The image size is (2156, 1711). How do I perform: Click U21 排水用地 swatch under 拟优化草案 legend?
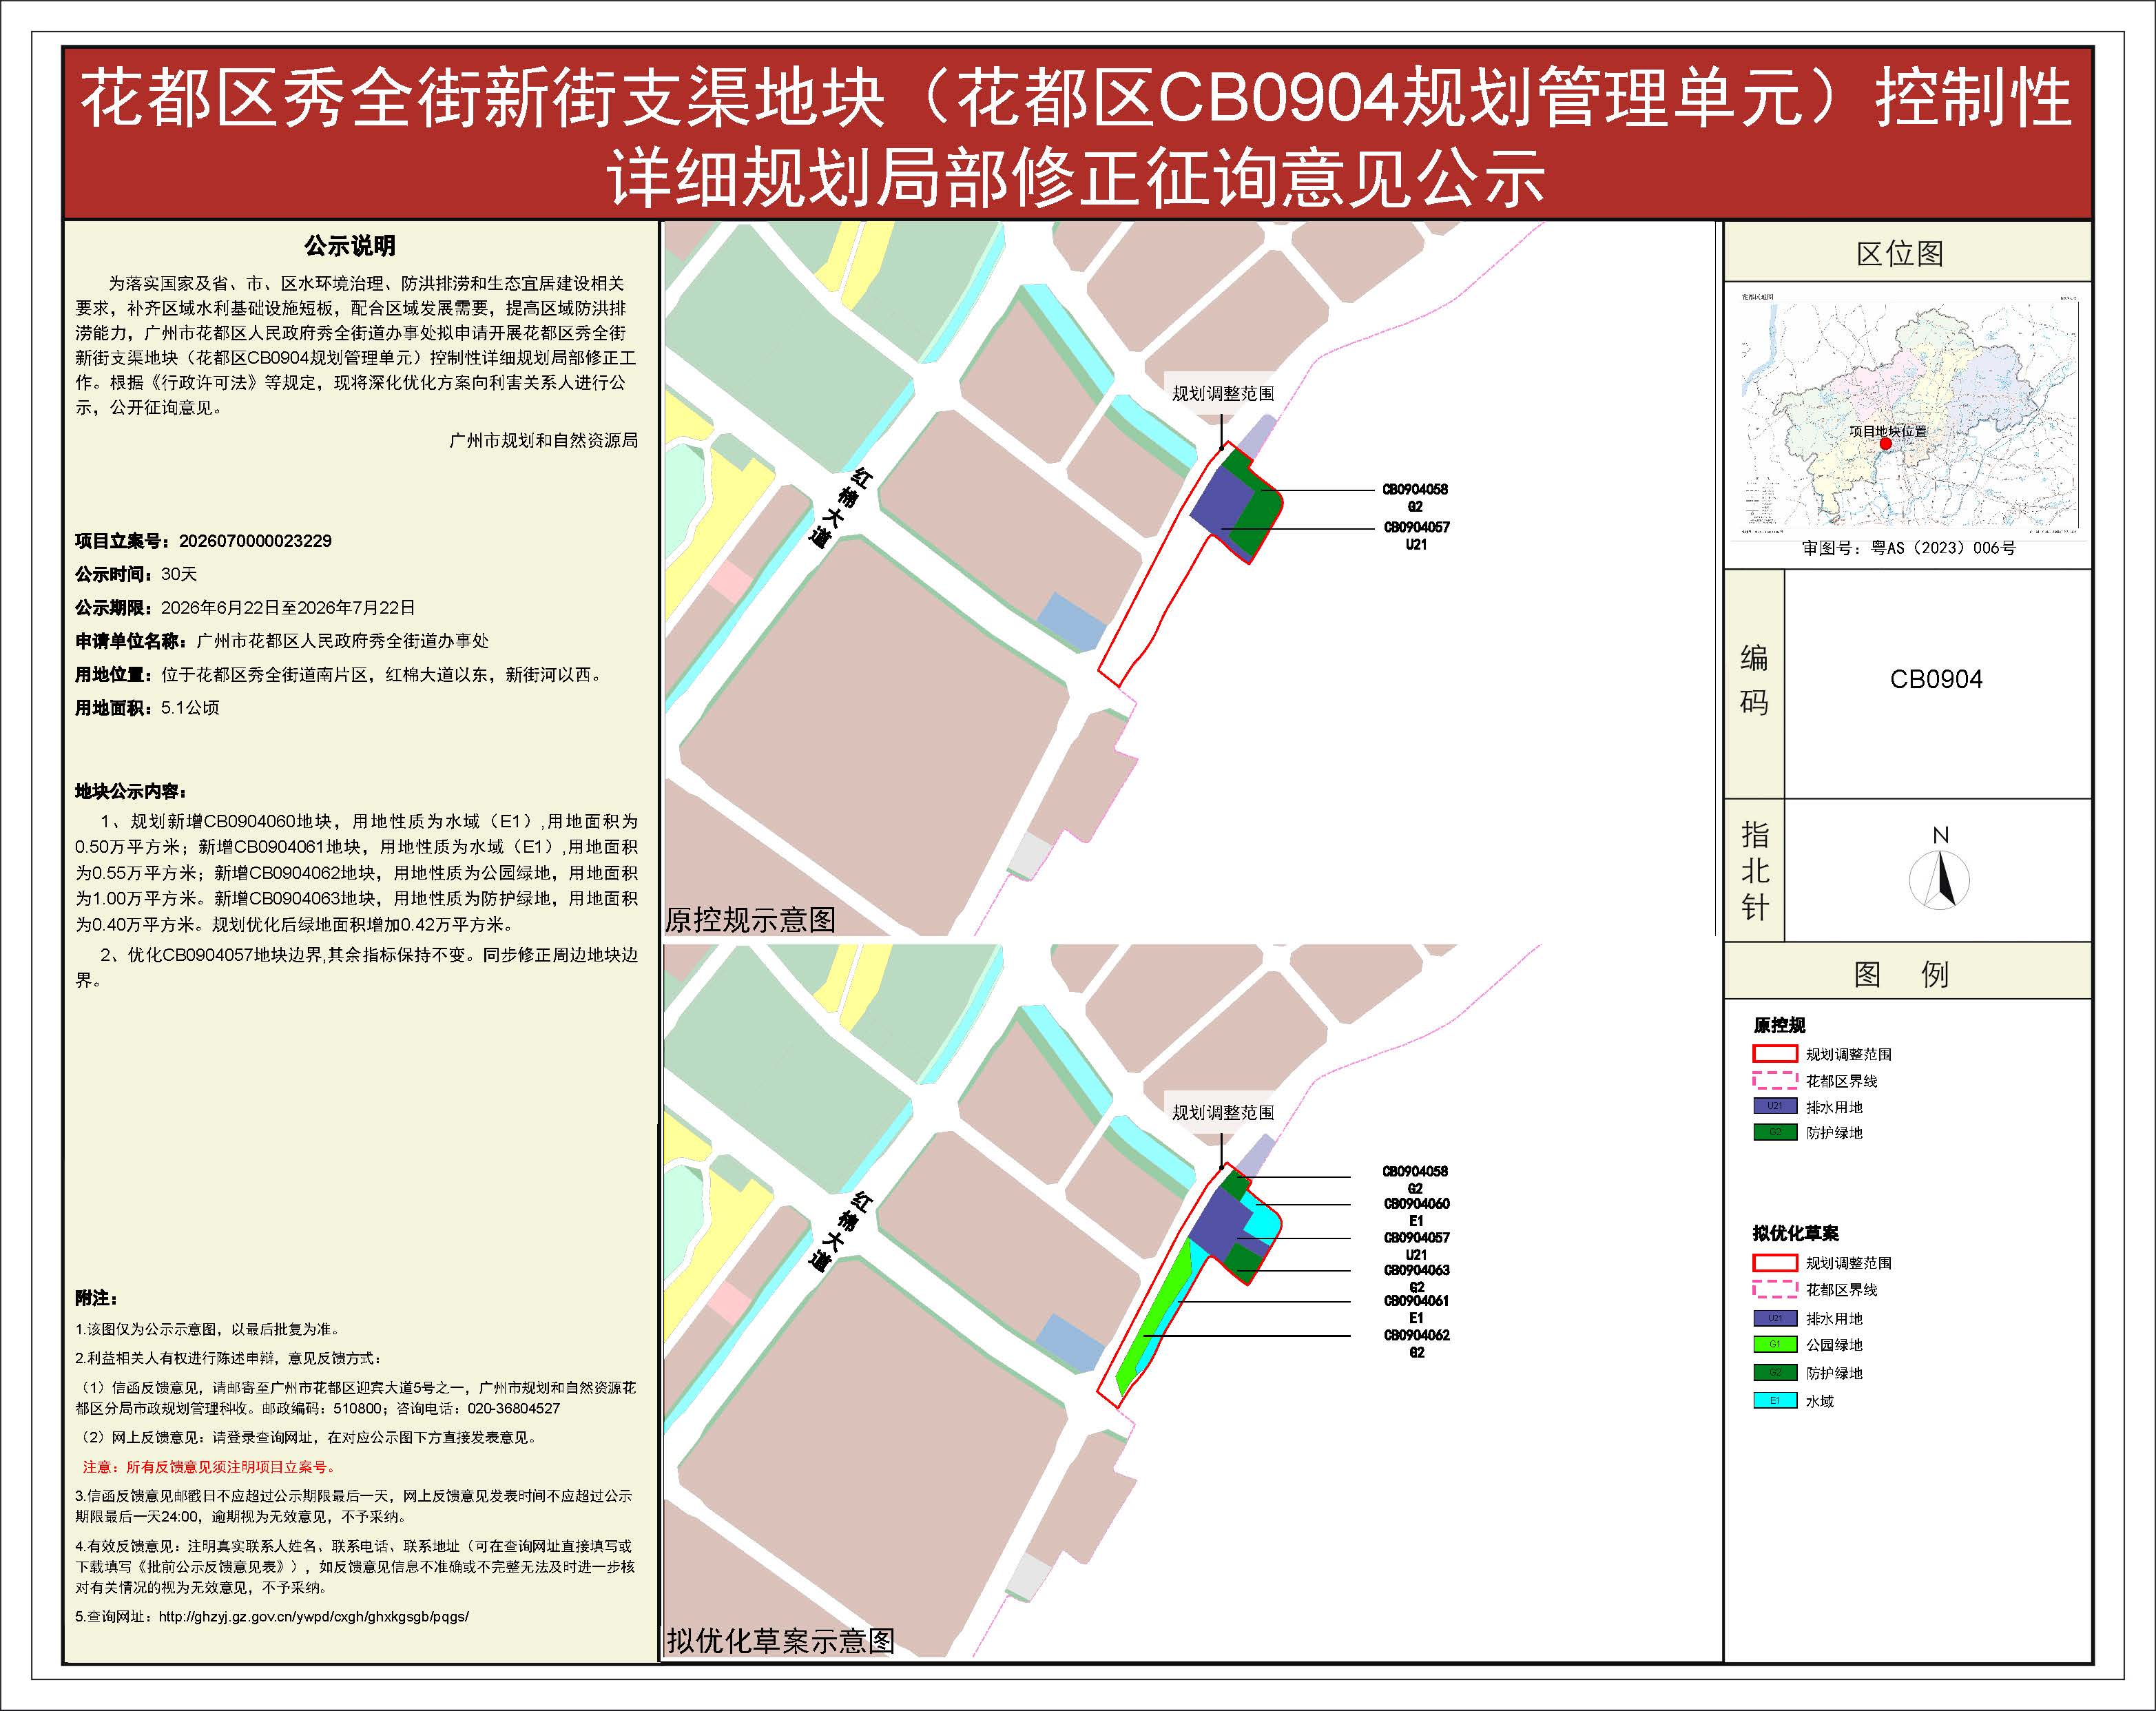1775,1318
